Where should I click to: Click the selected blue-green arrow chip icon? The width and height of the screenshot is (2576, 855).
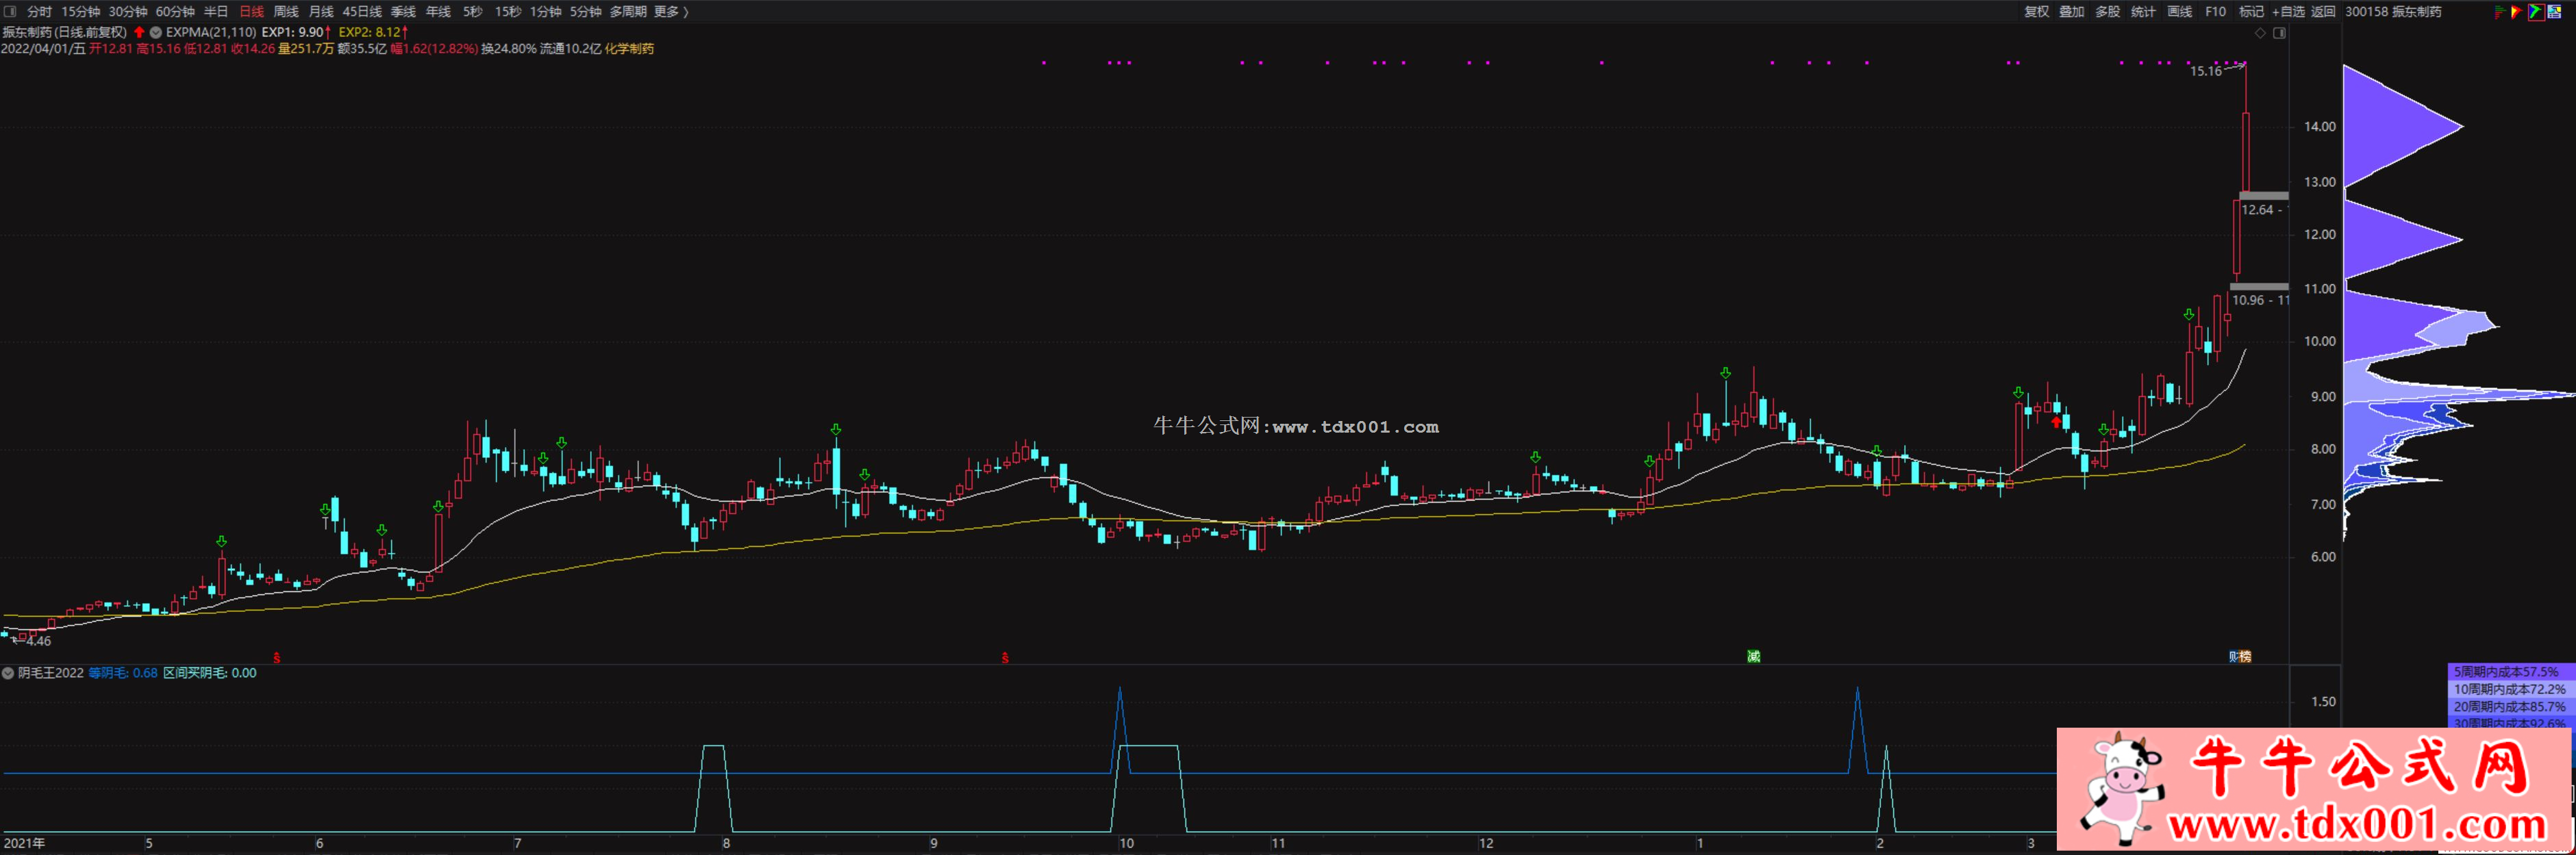(x=2536, y=12)
